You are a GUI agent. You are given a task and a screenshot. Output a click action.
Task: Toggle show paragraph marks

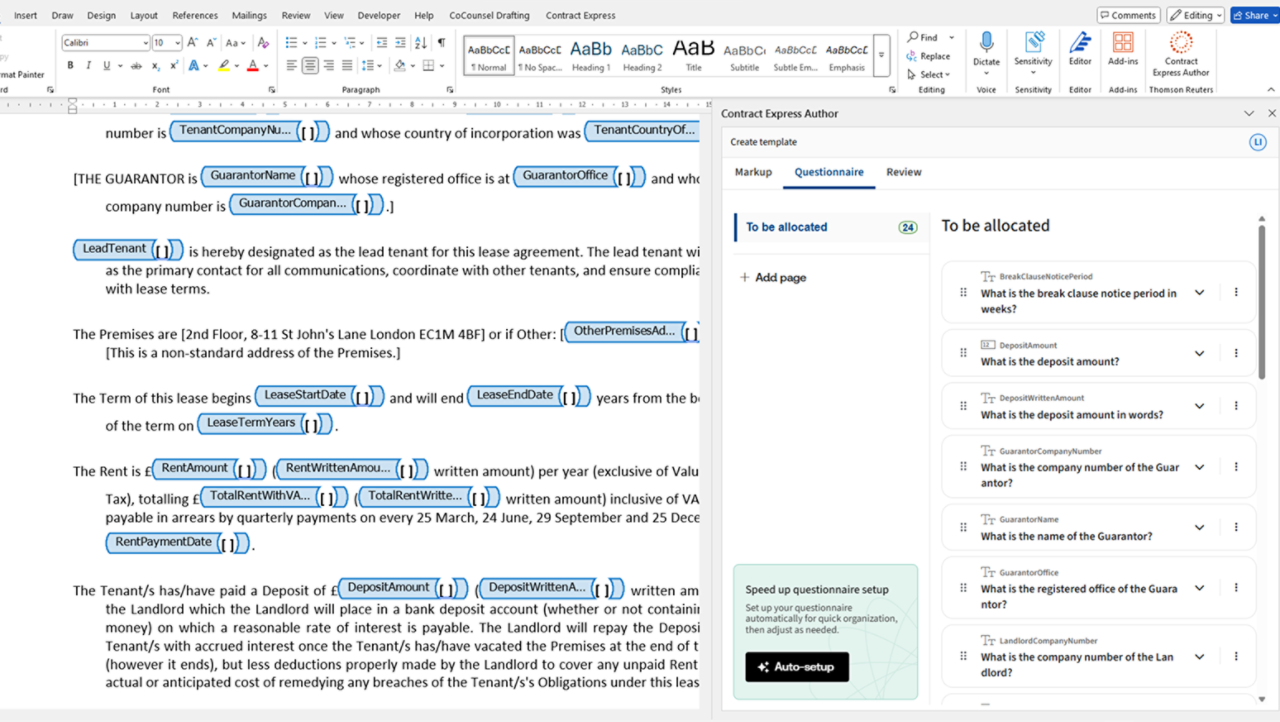(x=441, y=43)
